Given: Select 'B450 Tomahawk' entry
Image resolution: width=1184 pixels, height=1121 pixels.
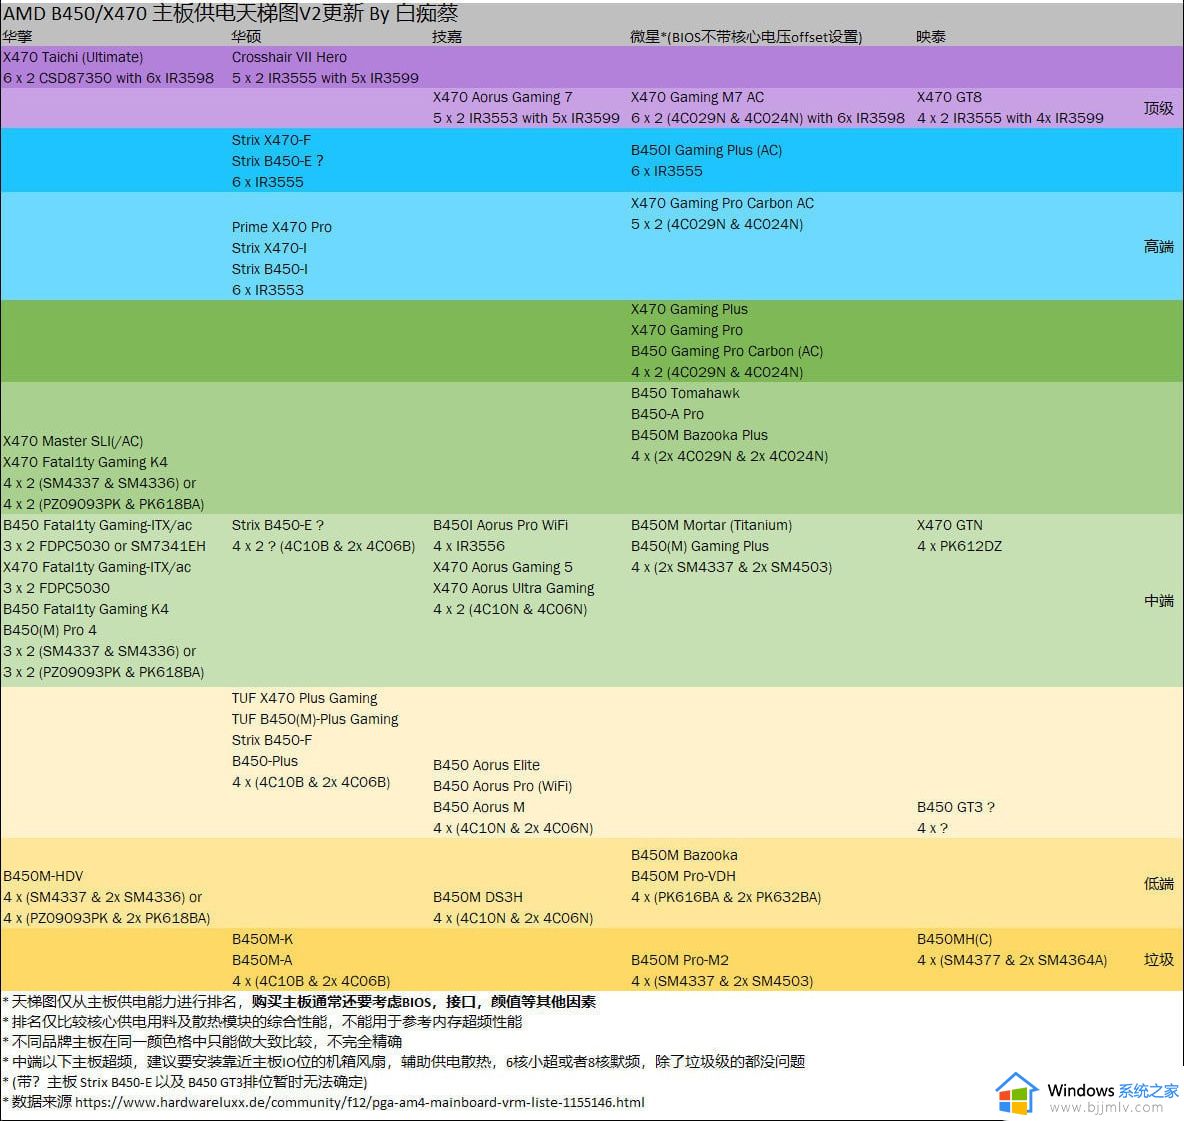Looking at the screenshot, I should [686, 393].
